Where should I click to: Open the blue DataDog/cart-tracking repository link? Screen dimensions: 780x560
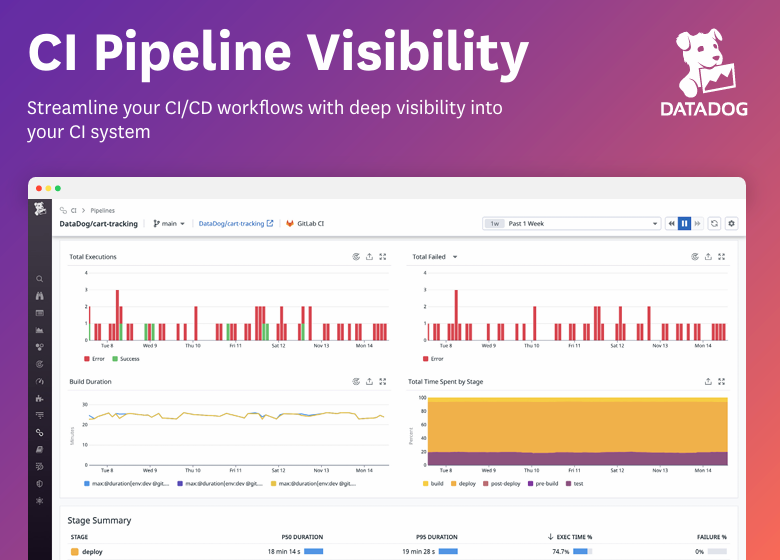[236, 224]
